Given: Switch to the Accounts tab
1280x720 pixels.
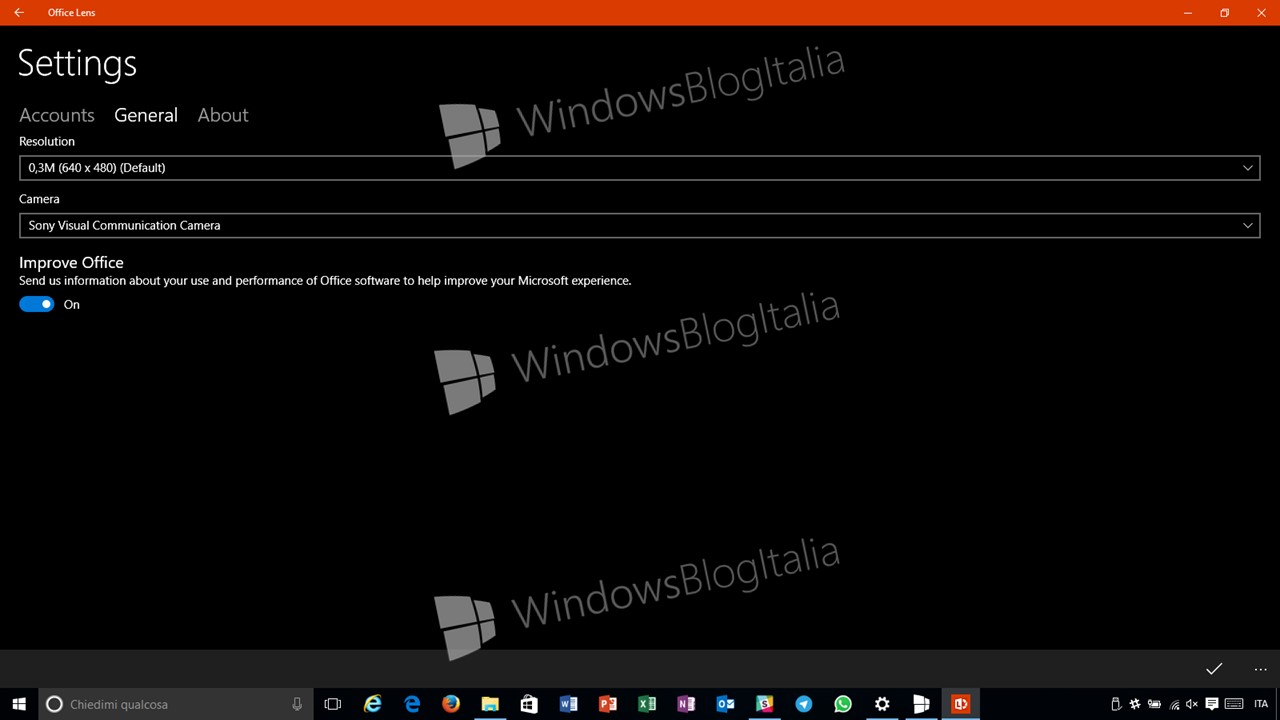Looking at the screenshot, I should 57,115.
